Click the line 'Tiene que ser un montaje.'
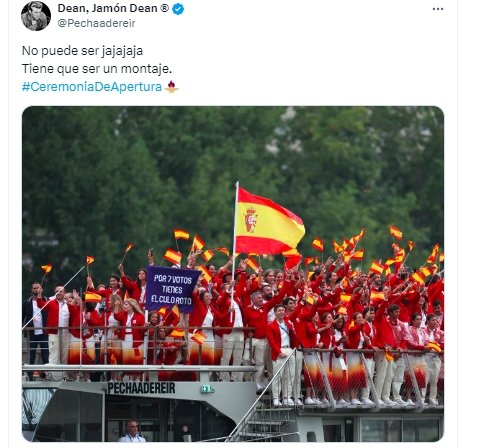 point(97,69)
